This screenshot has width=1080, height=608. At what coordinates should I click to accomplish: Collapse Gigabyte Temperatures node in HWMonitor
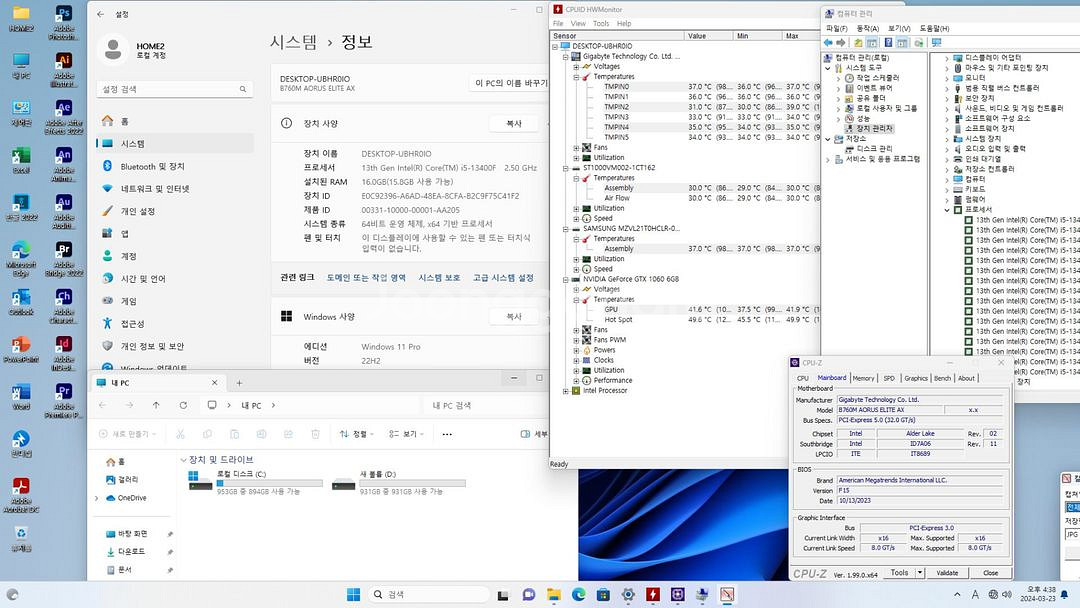[577, 77]
